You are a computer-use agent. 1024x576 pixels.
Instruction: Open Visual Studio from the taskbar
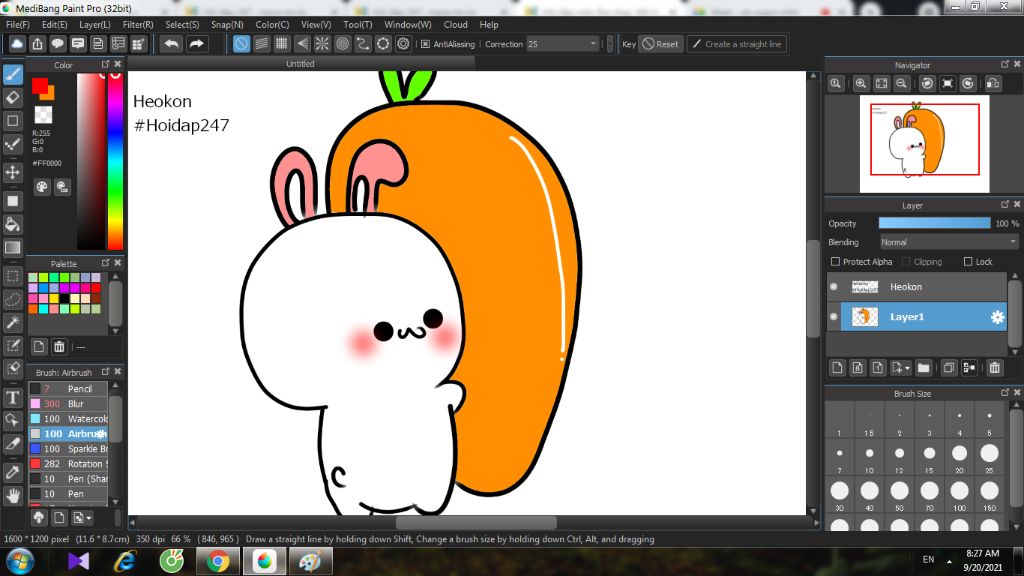click(78, 562)
